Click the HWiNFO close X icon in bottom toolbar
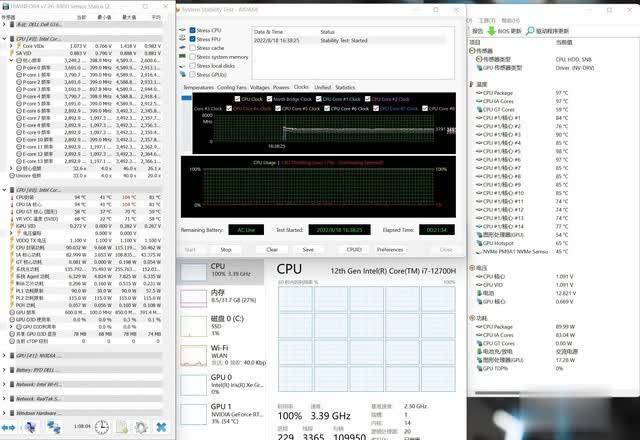The image size is (640, 440). tap(159, 426)
